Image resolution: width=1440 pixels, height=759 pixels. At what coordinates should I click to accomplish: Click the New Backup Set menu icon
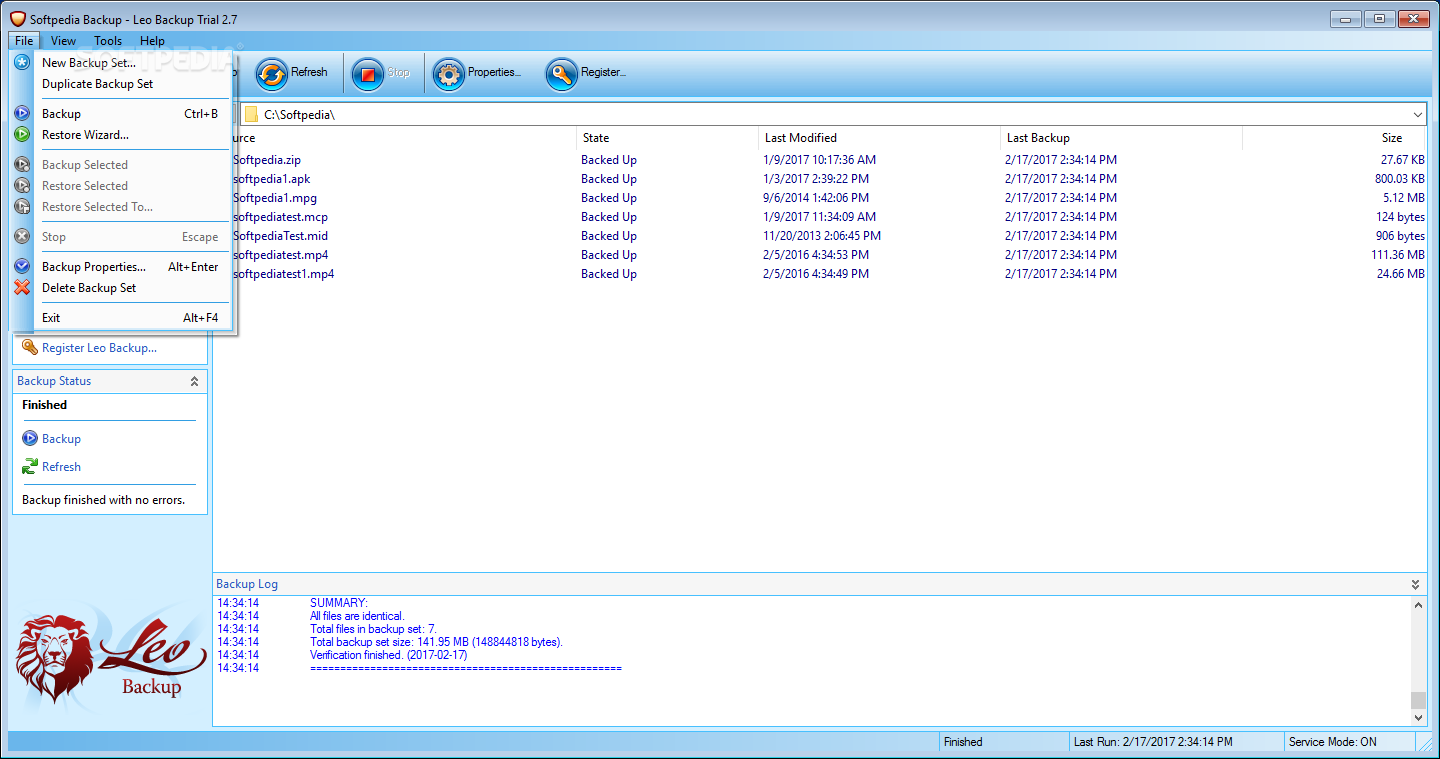click(22, 62)
